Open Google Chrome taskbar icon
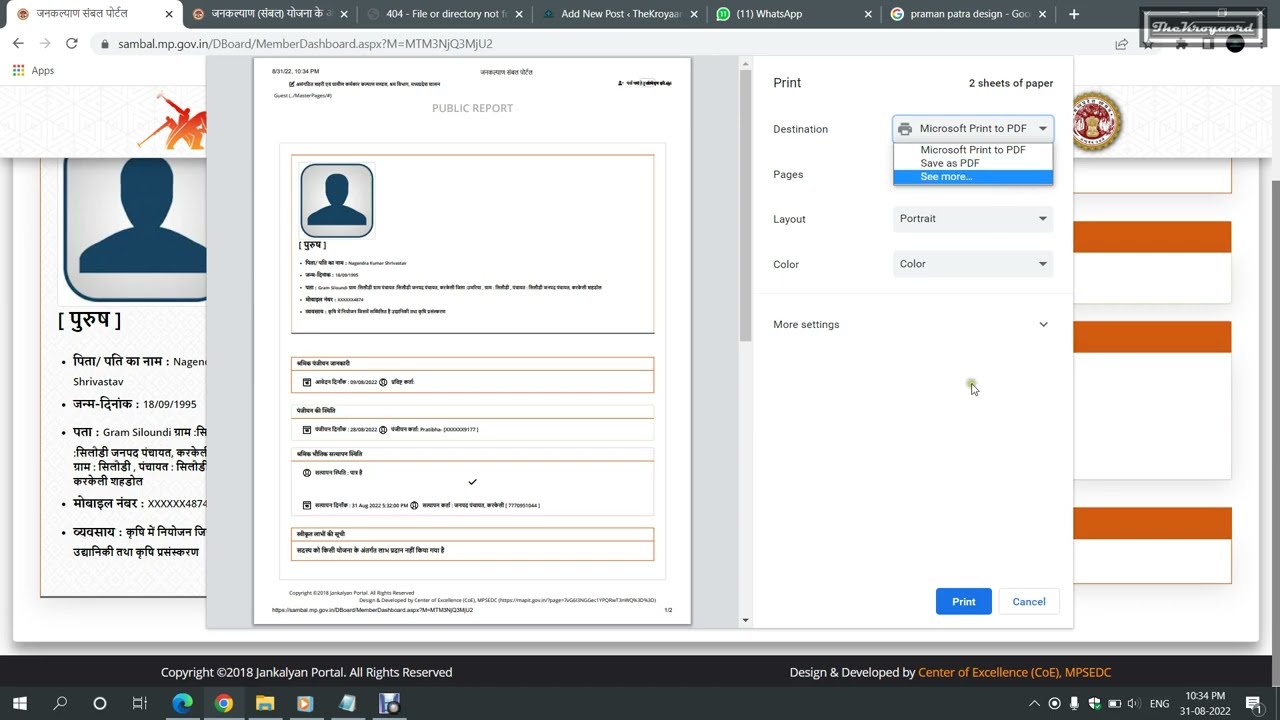This screenshot has width=1280, height=720. pos(224,703)
